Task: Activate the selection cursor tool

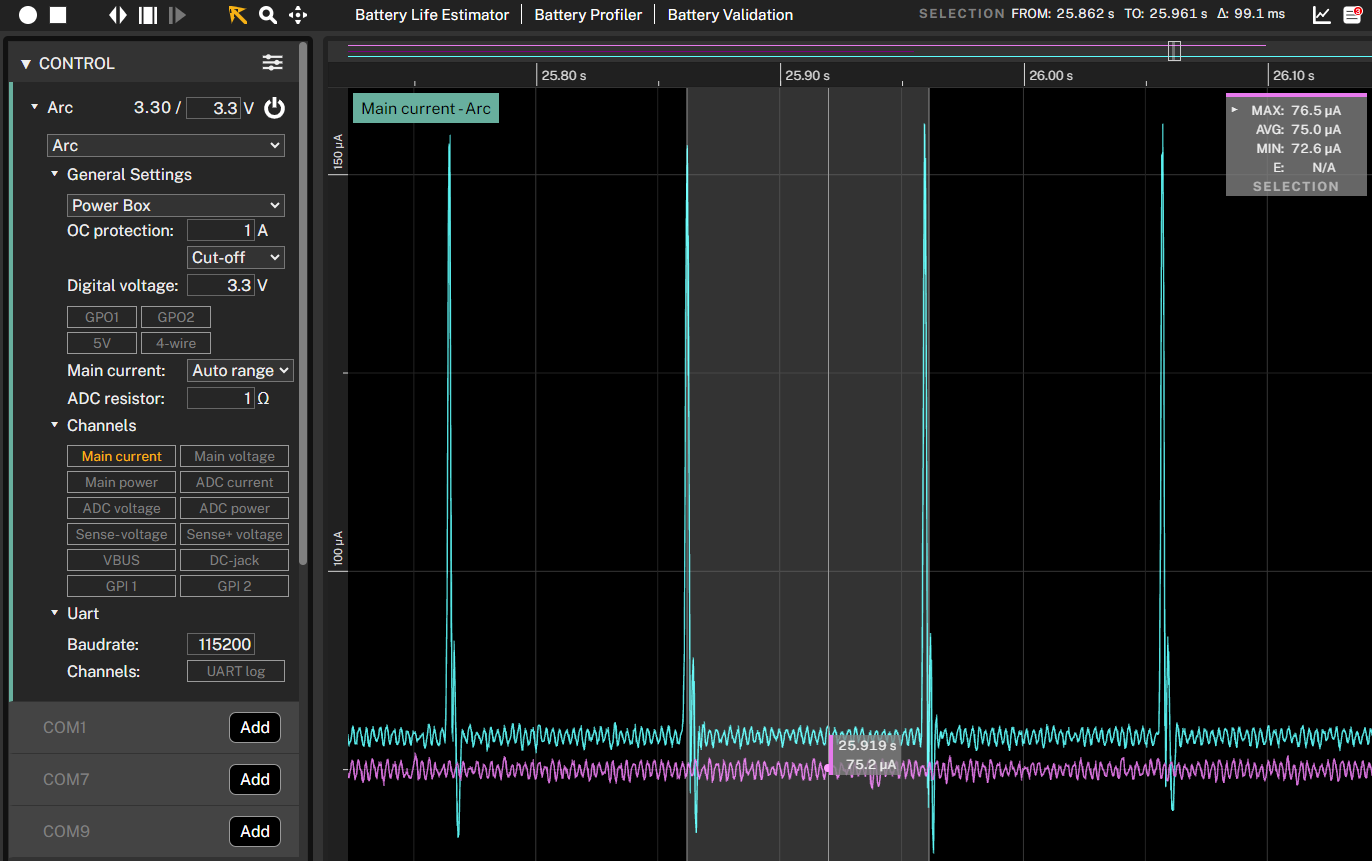Action: click(x=237, y=15)
